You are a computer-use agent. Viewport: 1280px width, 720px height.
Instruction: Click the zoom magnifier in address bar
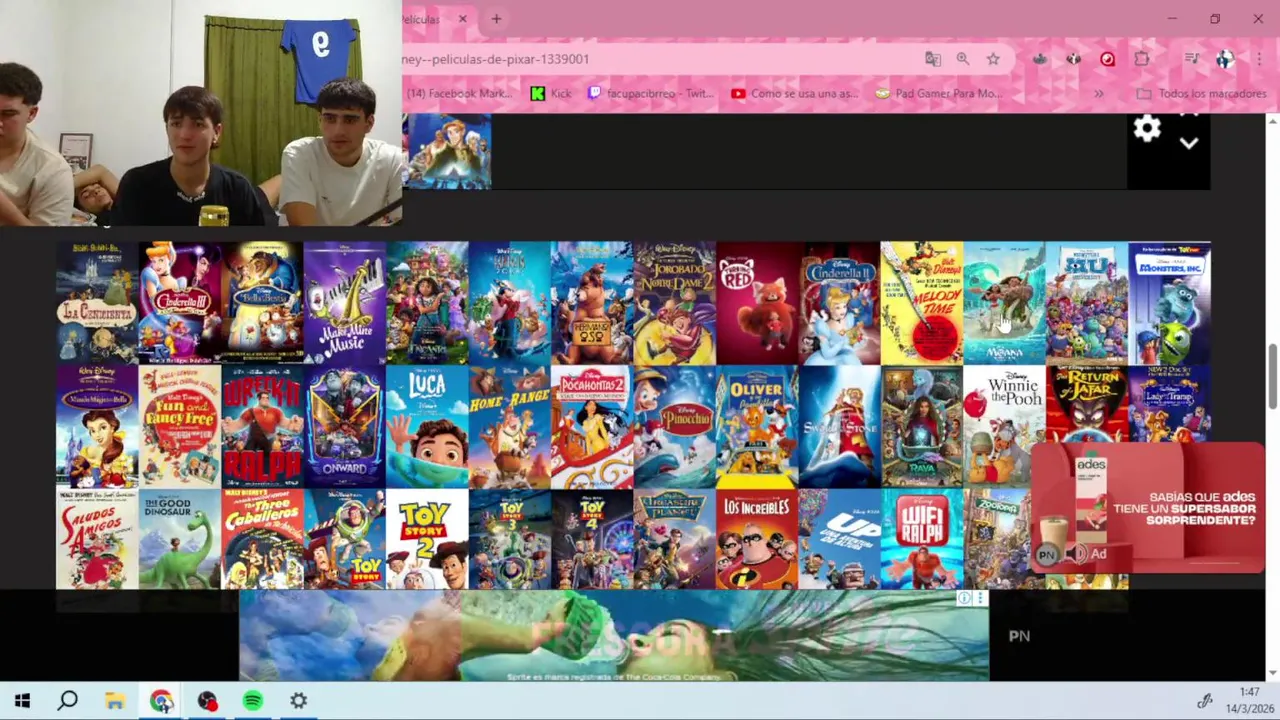tap(963, 59)
